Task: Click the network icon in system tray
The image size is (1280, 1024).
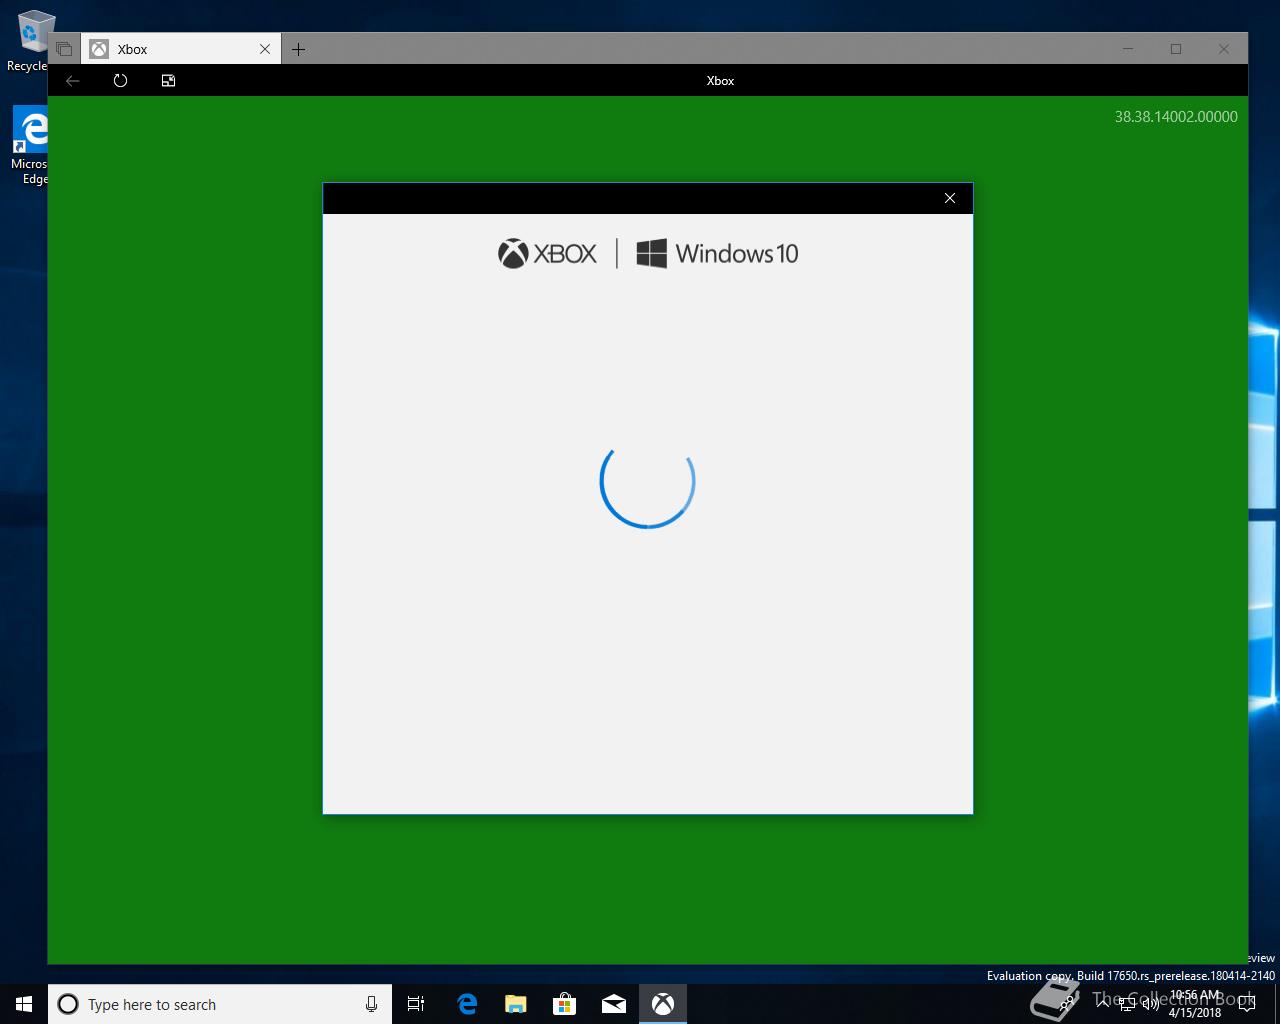Action: (1126, 1004)
